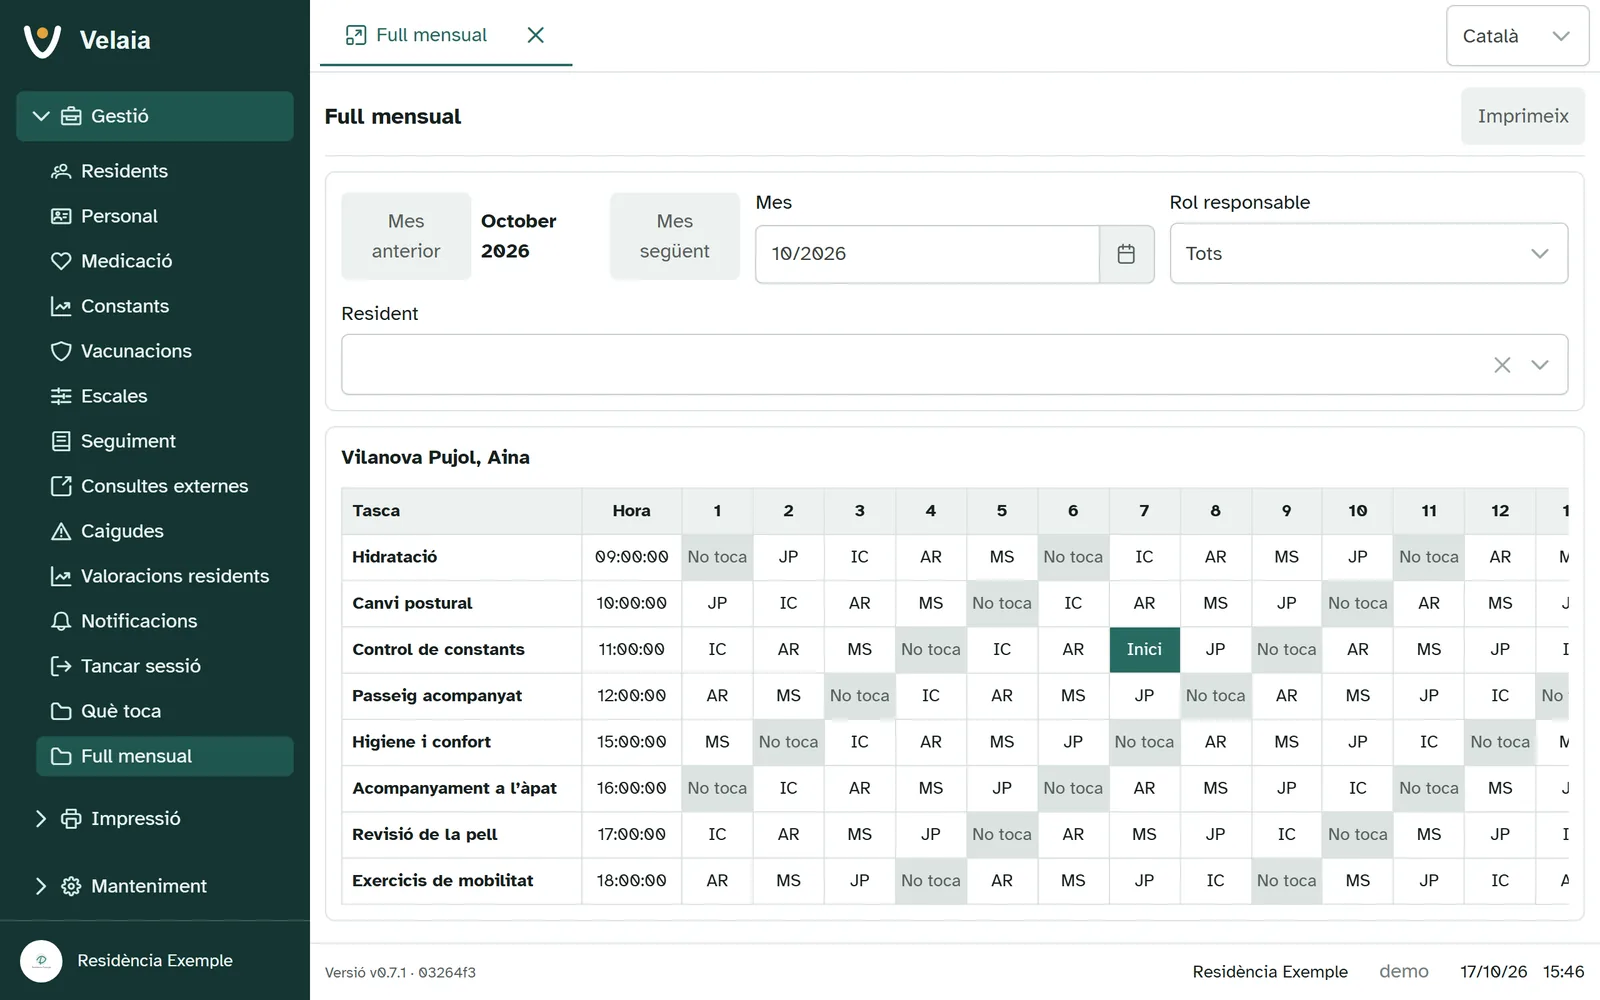Click the Vilanova Pujol, Aina heading

point(436,457)
